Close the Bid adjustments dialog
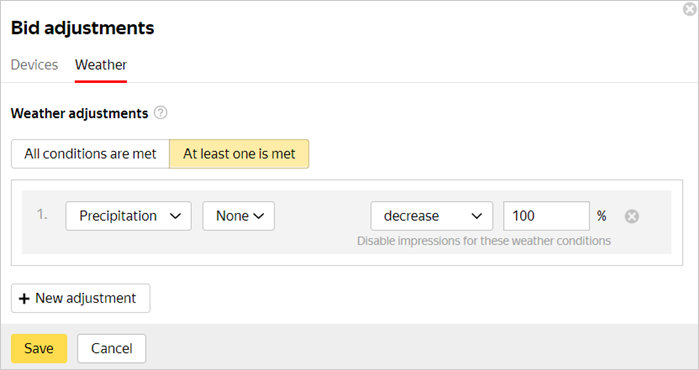 (x=690, y=9)
